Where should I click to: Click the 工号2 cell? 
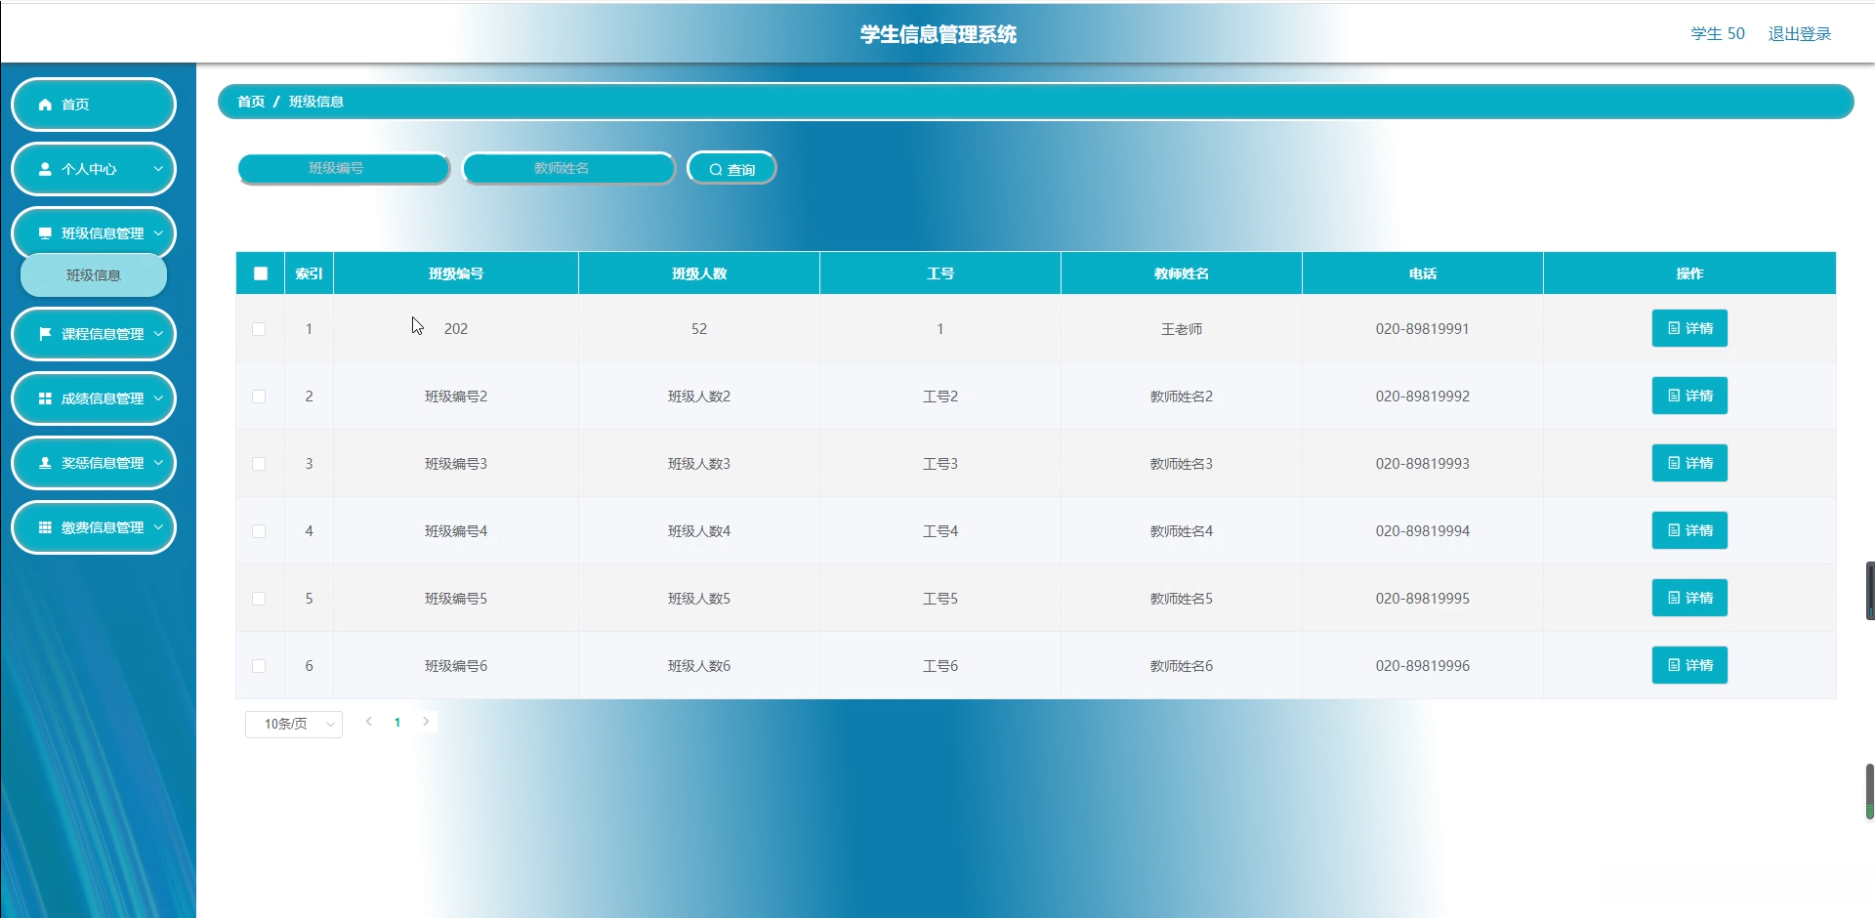(940, 397)
